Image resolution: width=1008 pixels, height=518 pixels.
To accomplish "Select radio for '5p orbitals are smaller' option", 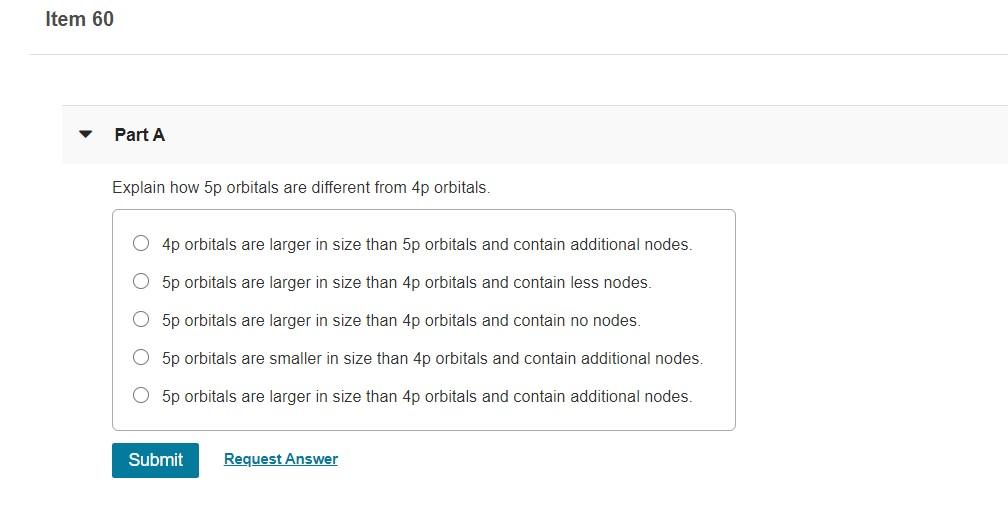I will tap(141, 357).
